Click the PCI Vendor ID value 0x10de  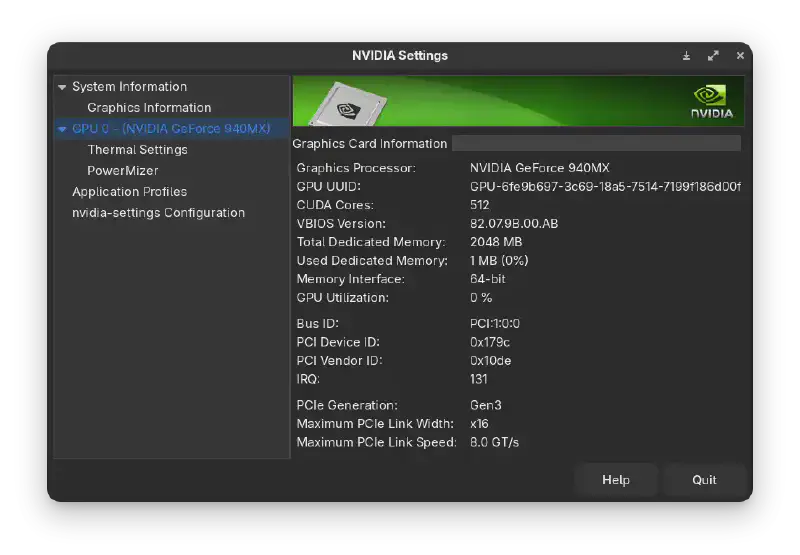[490, 361]
